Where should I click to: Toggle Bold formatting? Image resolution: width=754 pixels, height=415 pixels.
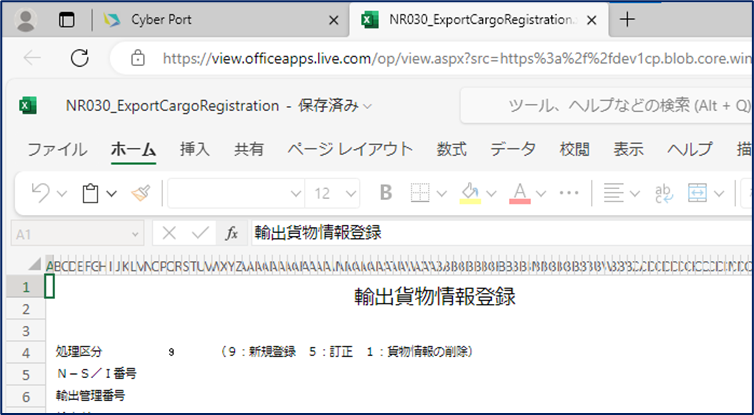point(386,192)
